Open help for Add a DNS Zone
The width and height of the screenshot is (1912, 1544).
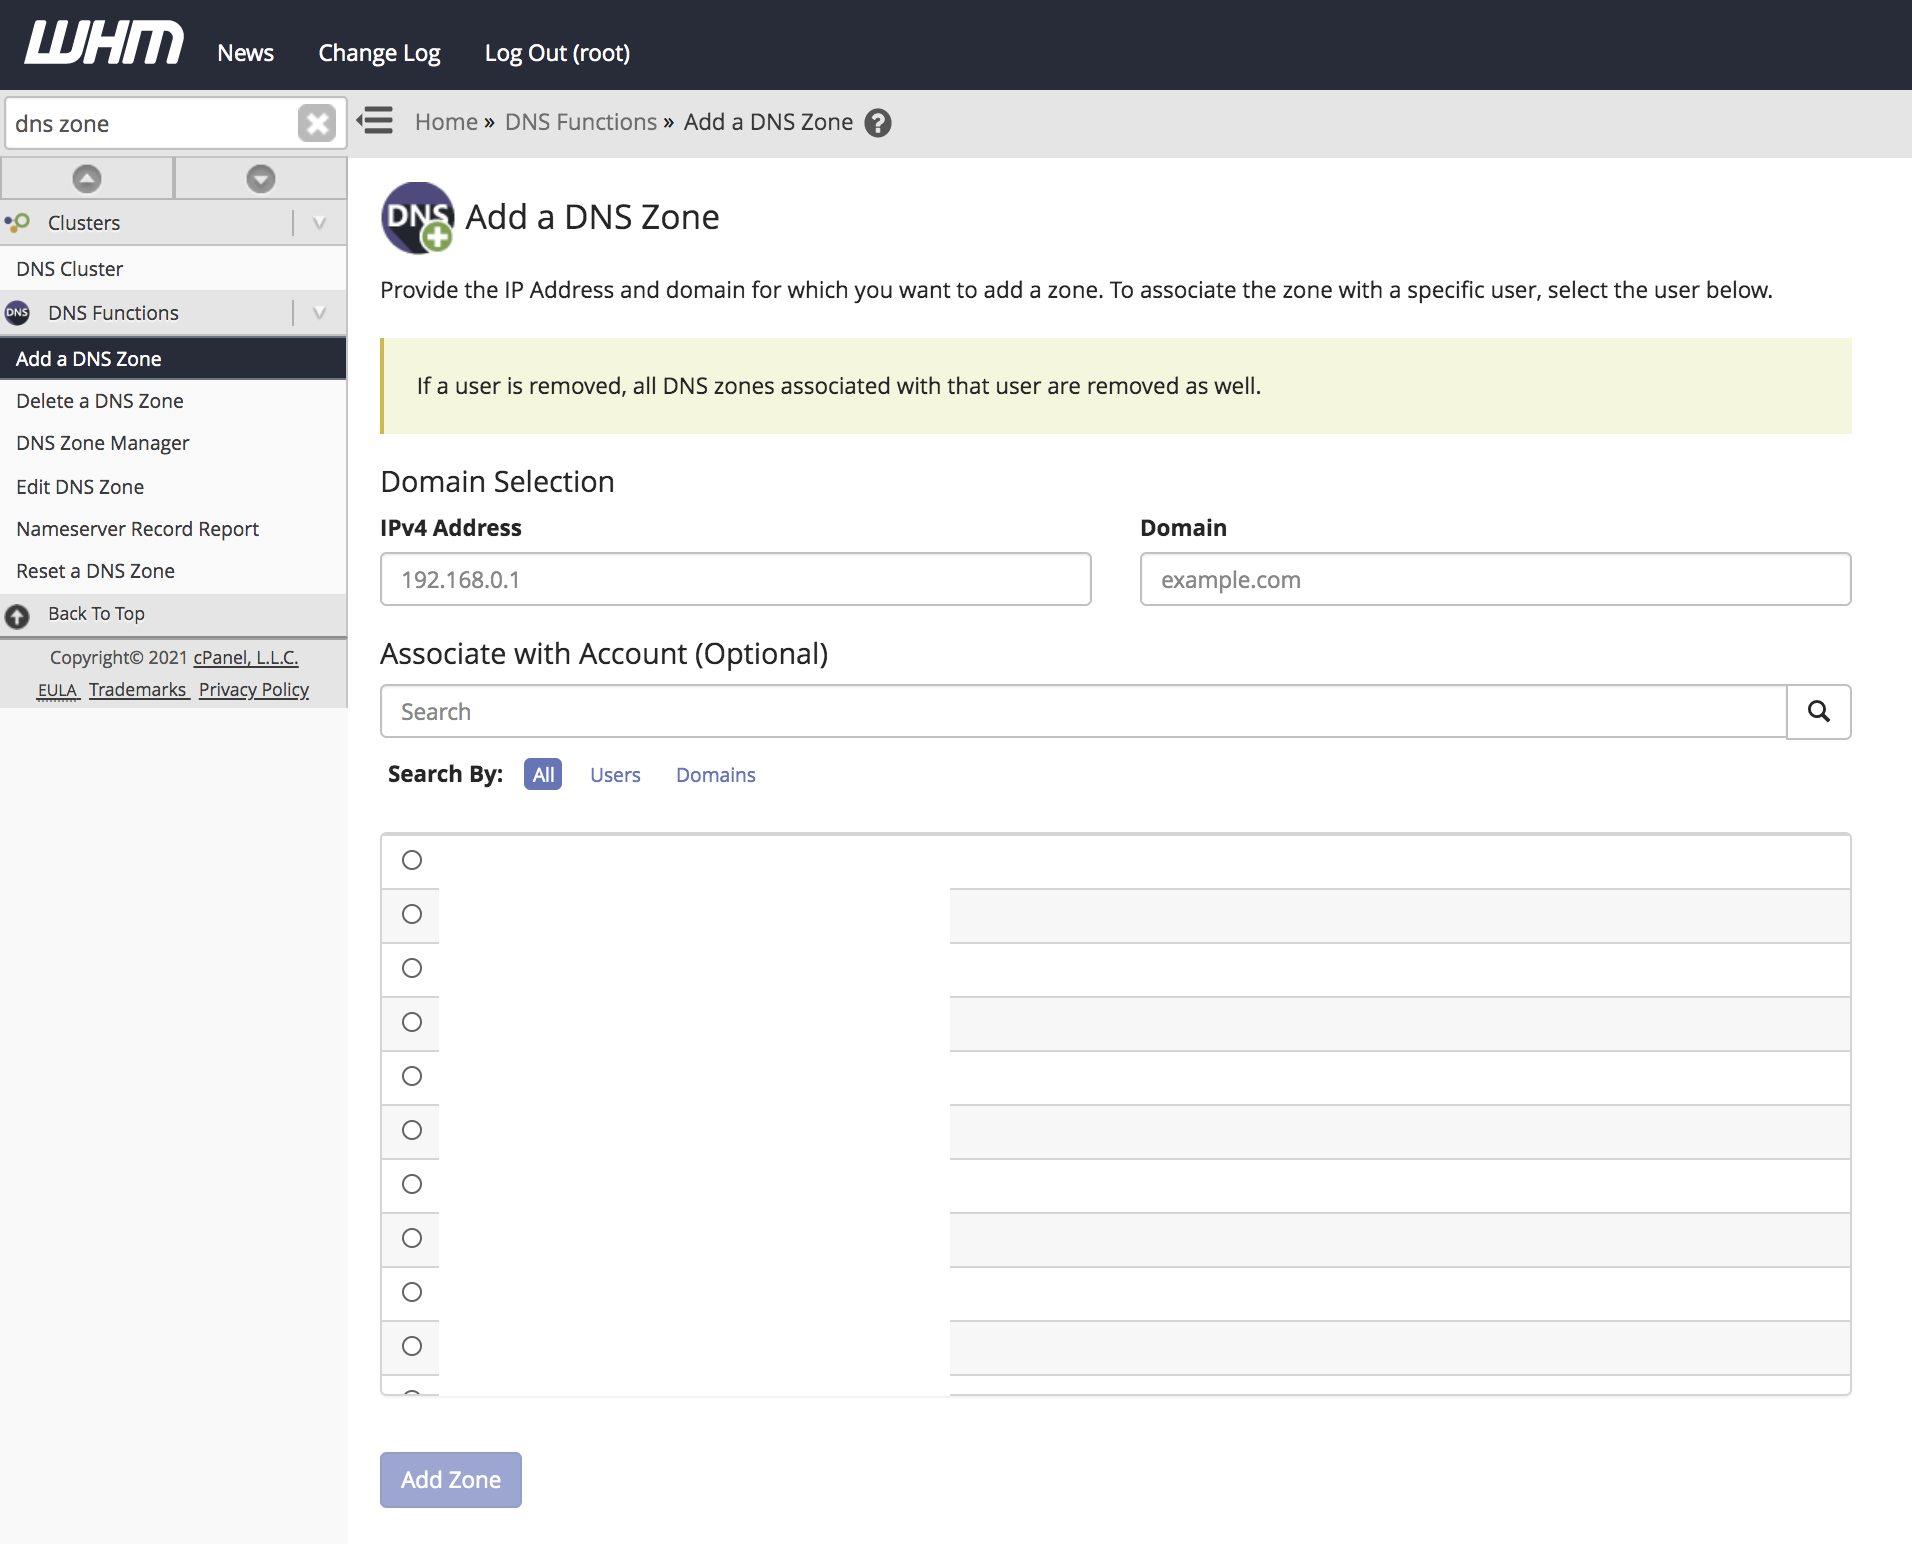coord(878,123)
